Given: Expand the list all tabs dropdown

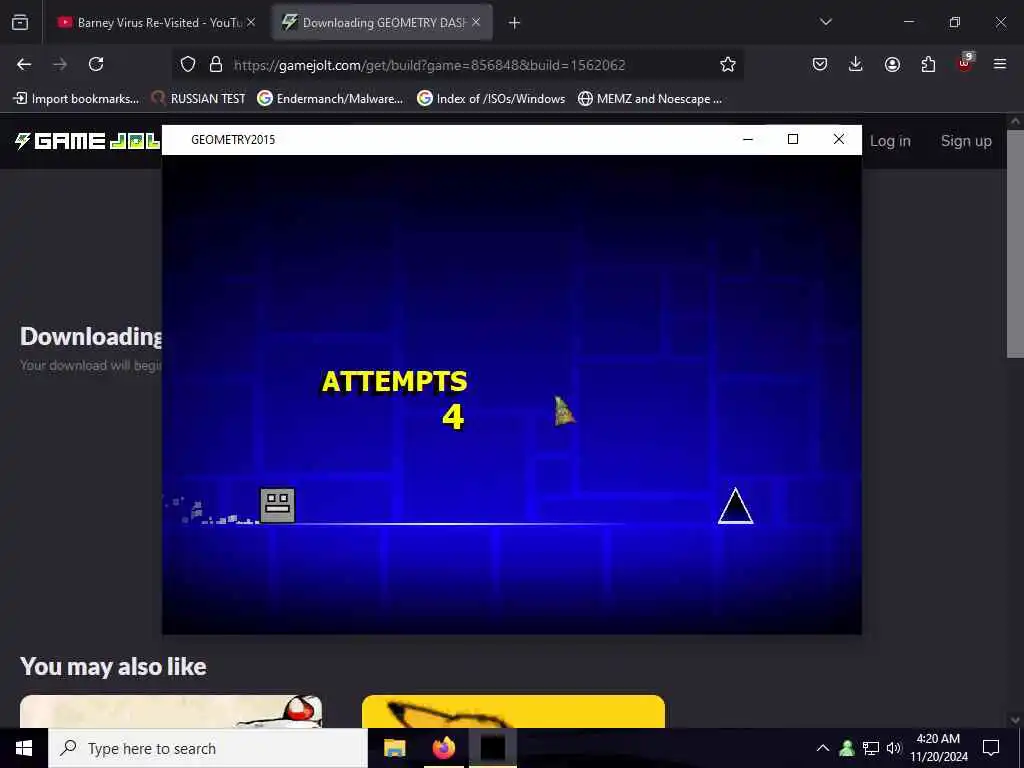Looking at the screenshot, I should pyautogui.click(x=826, y=22).
